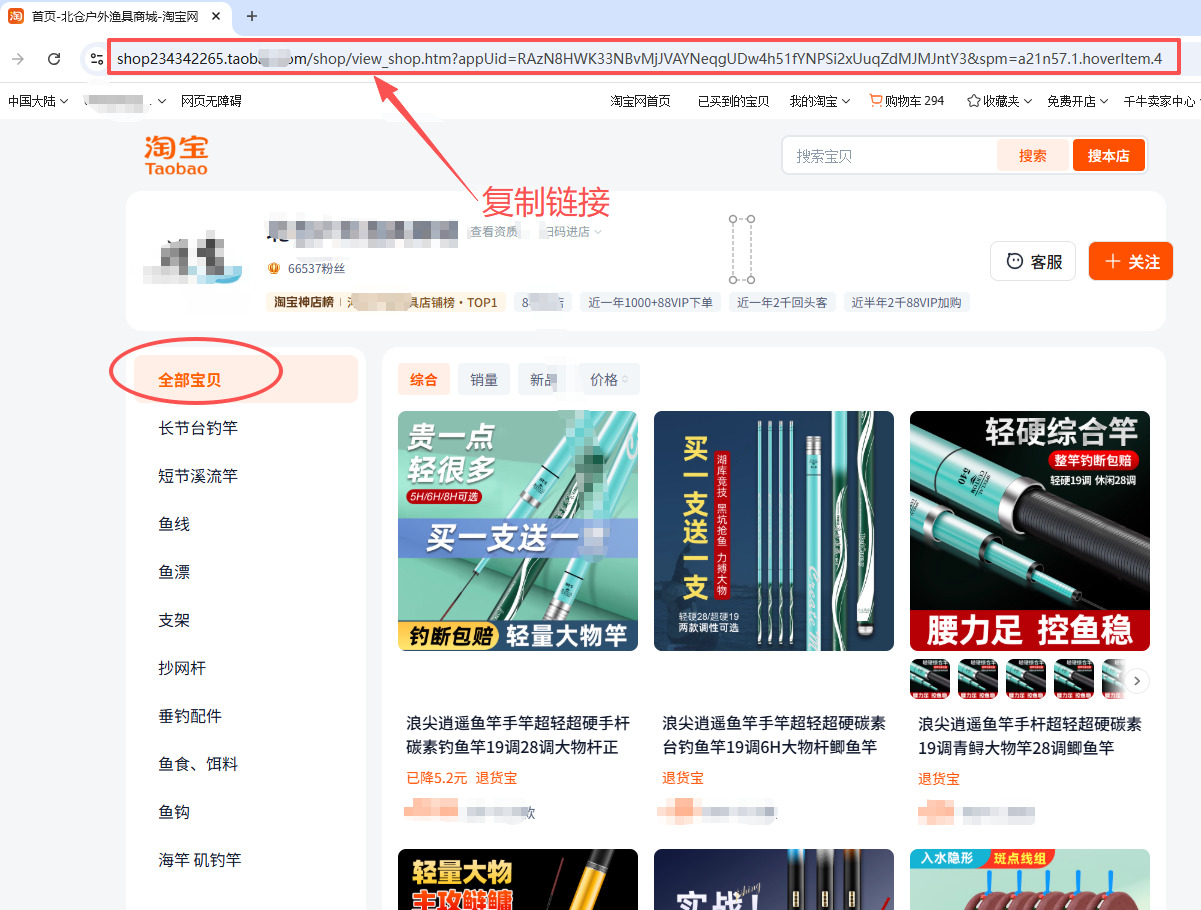Select the shop URL in address bar
The image size is (1201, 910).
(x=639, y=59)
